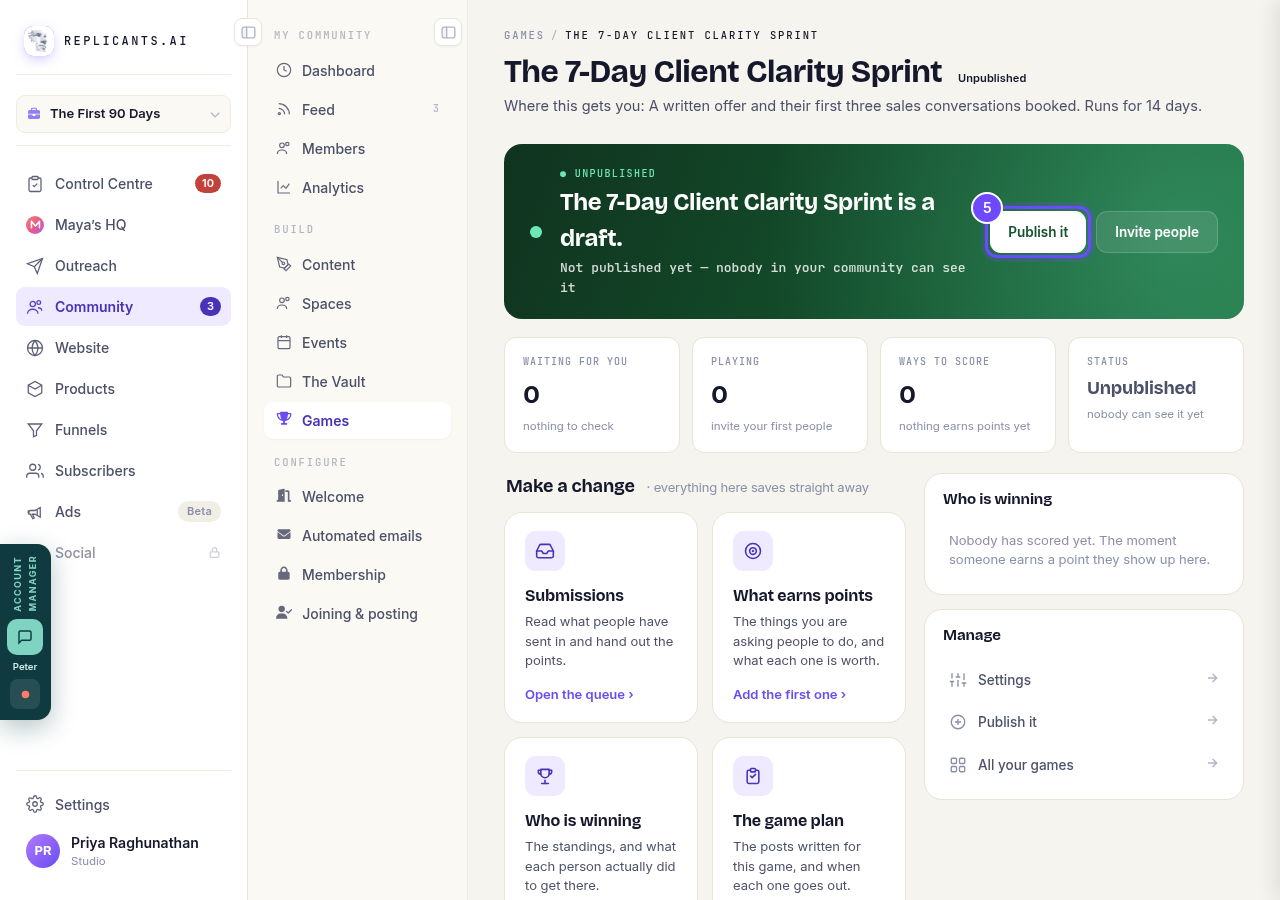Click the Maya's HQ pink avatar icon

pyautogui.click(x=35, y=225)
